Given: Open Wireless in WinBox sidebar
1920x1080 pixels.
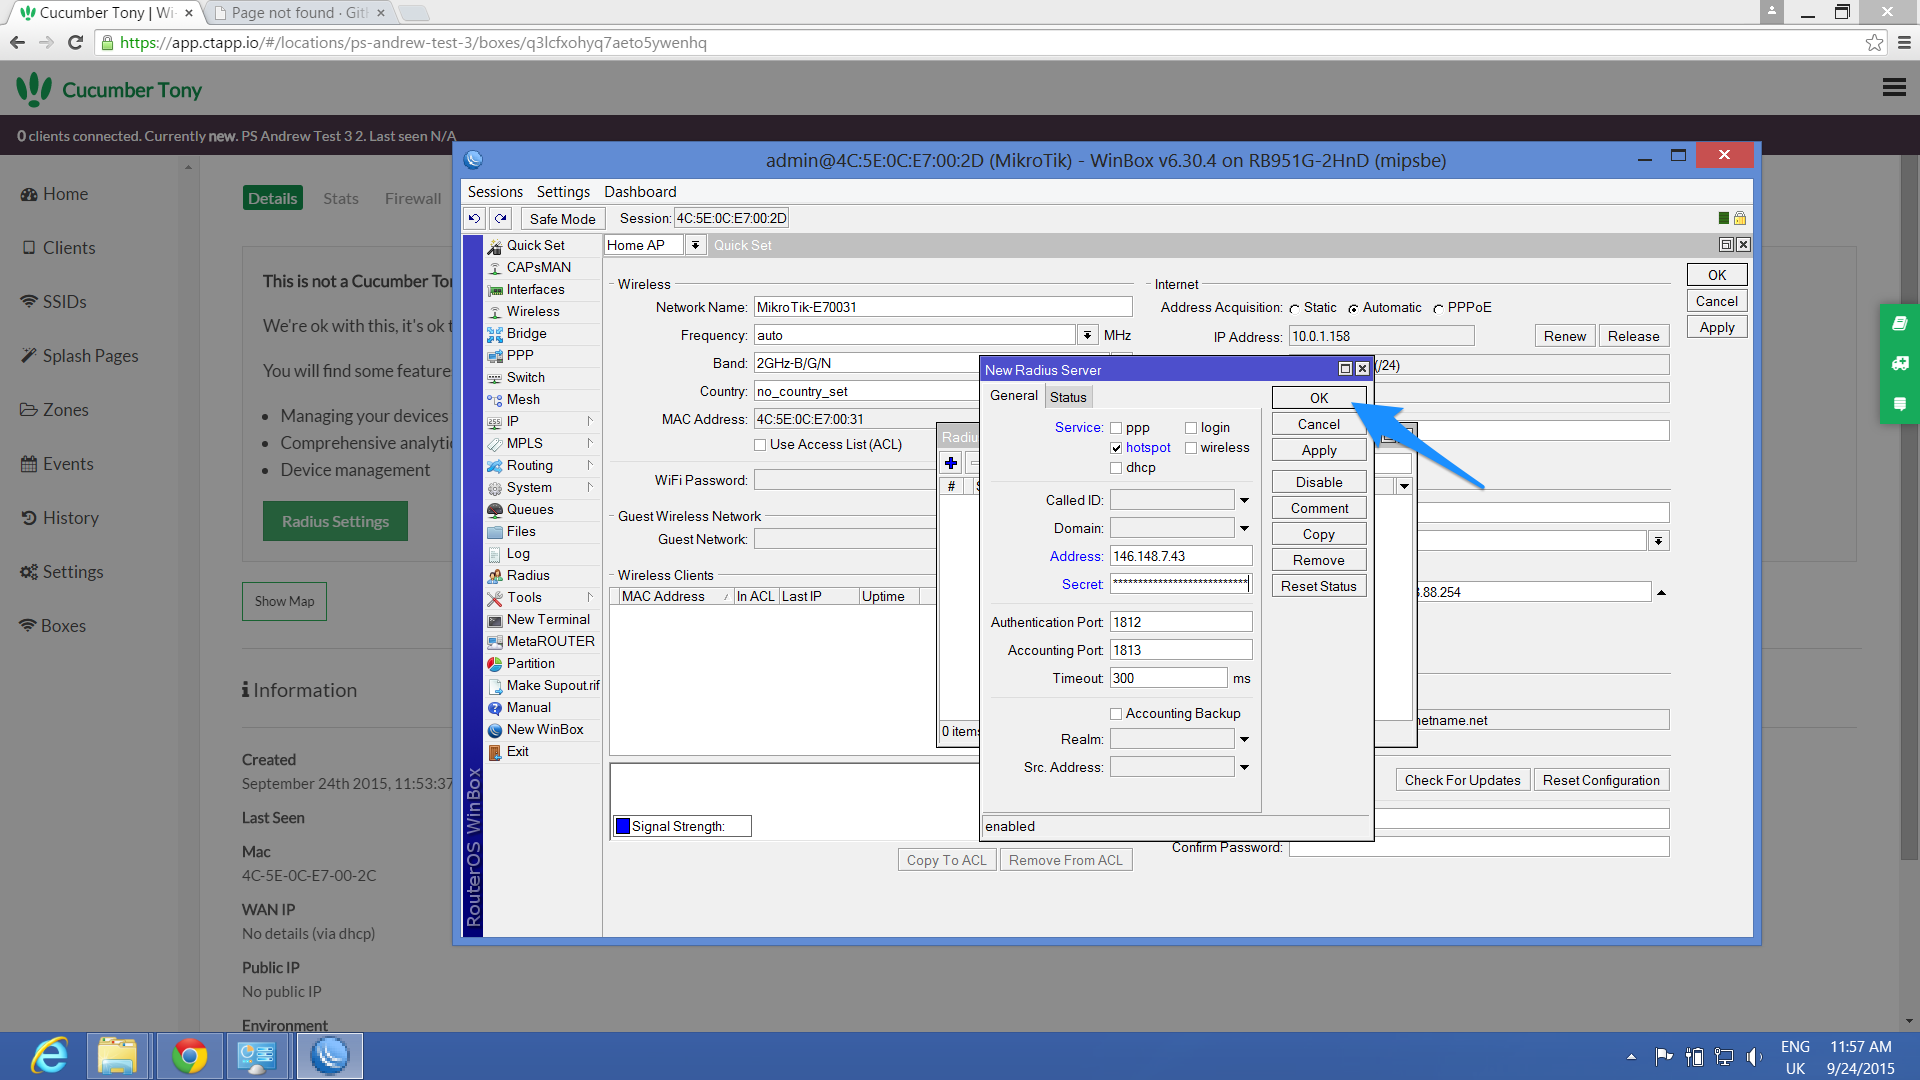Looking at the screenshot, I should click(x=533, y=311).
